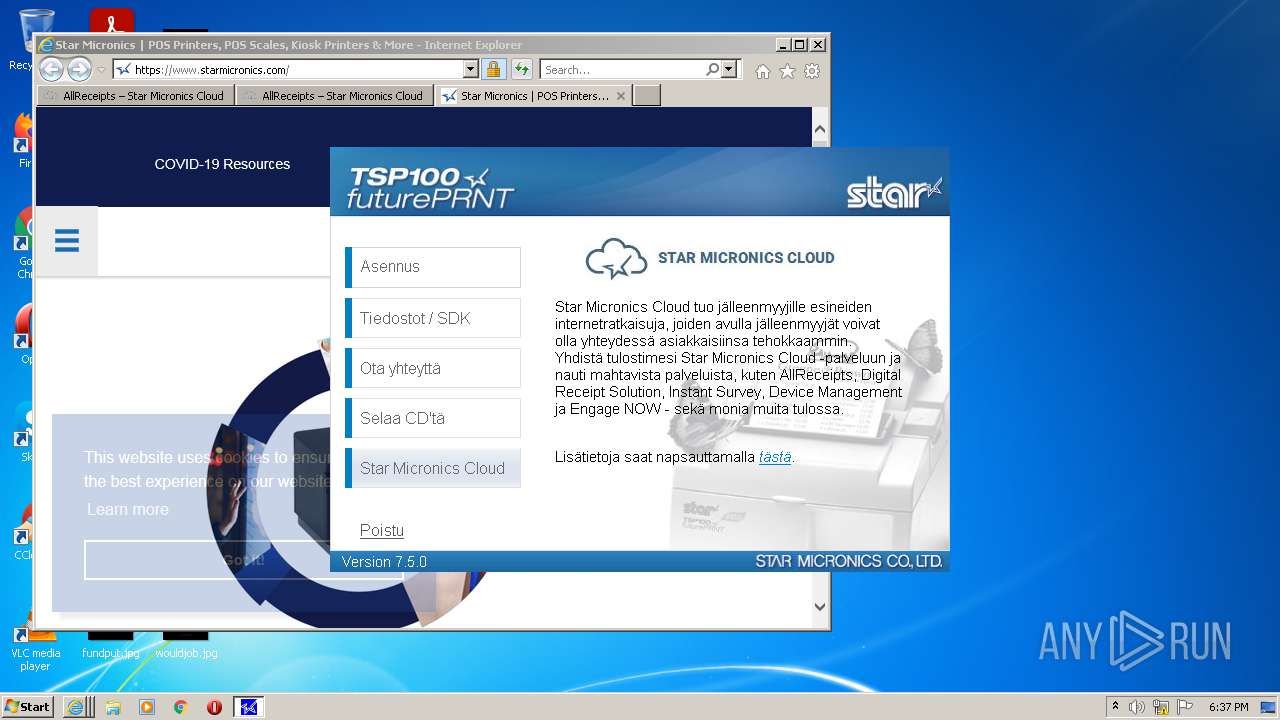Click the IE search box
Image resolution: width=1280 pixels, height=720 pixels.
(622, 70)
